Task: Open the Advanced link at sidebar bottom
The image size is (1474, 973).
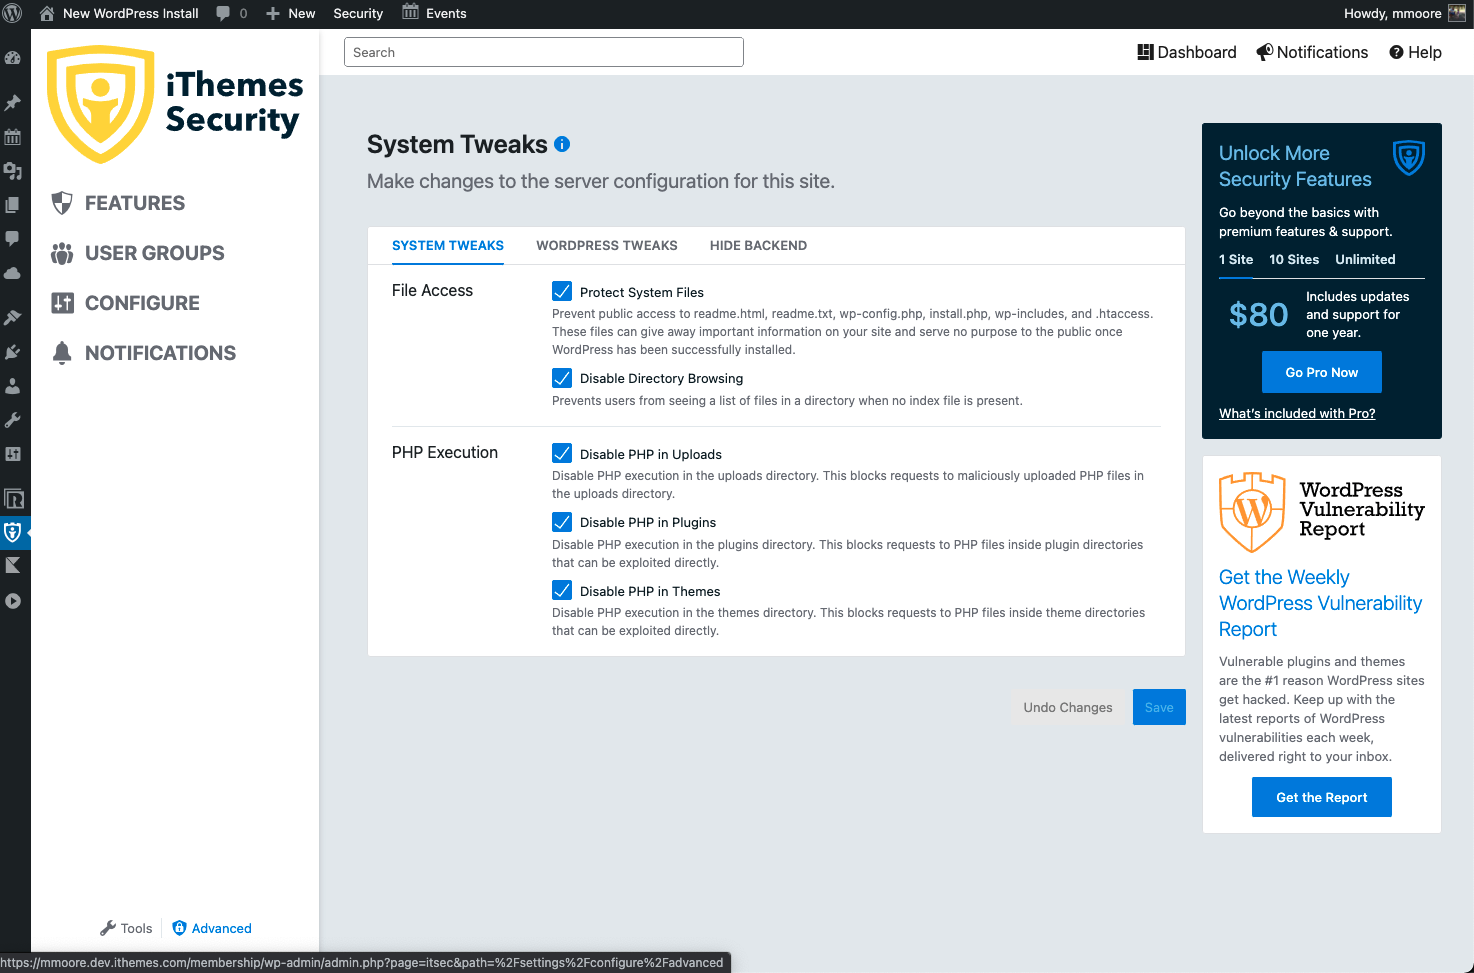Action: click(x=212, y=928)
